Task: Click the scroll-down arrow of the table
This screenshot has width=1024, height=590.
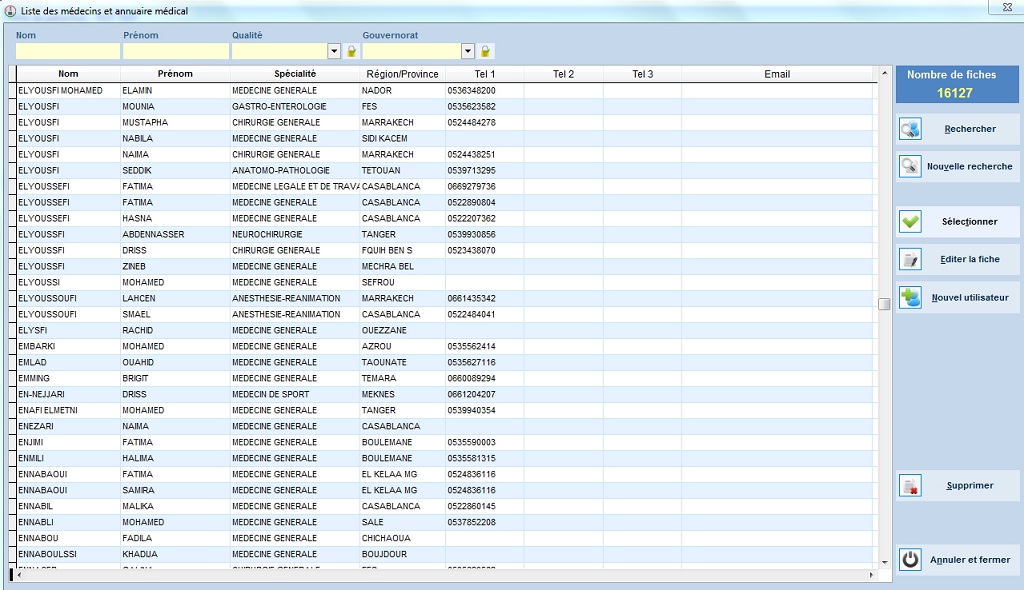Action: (884, 563)
